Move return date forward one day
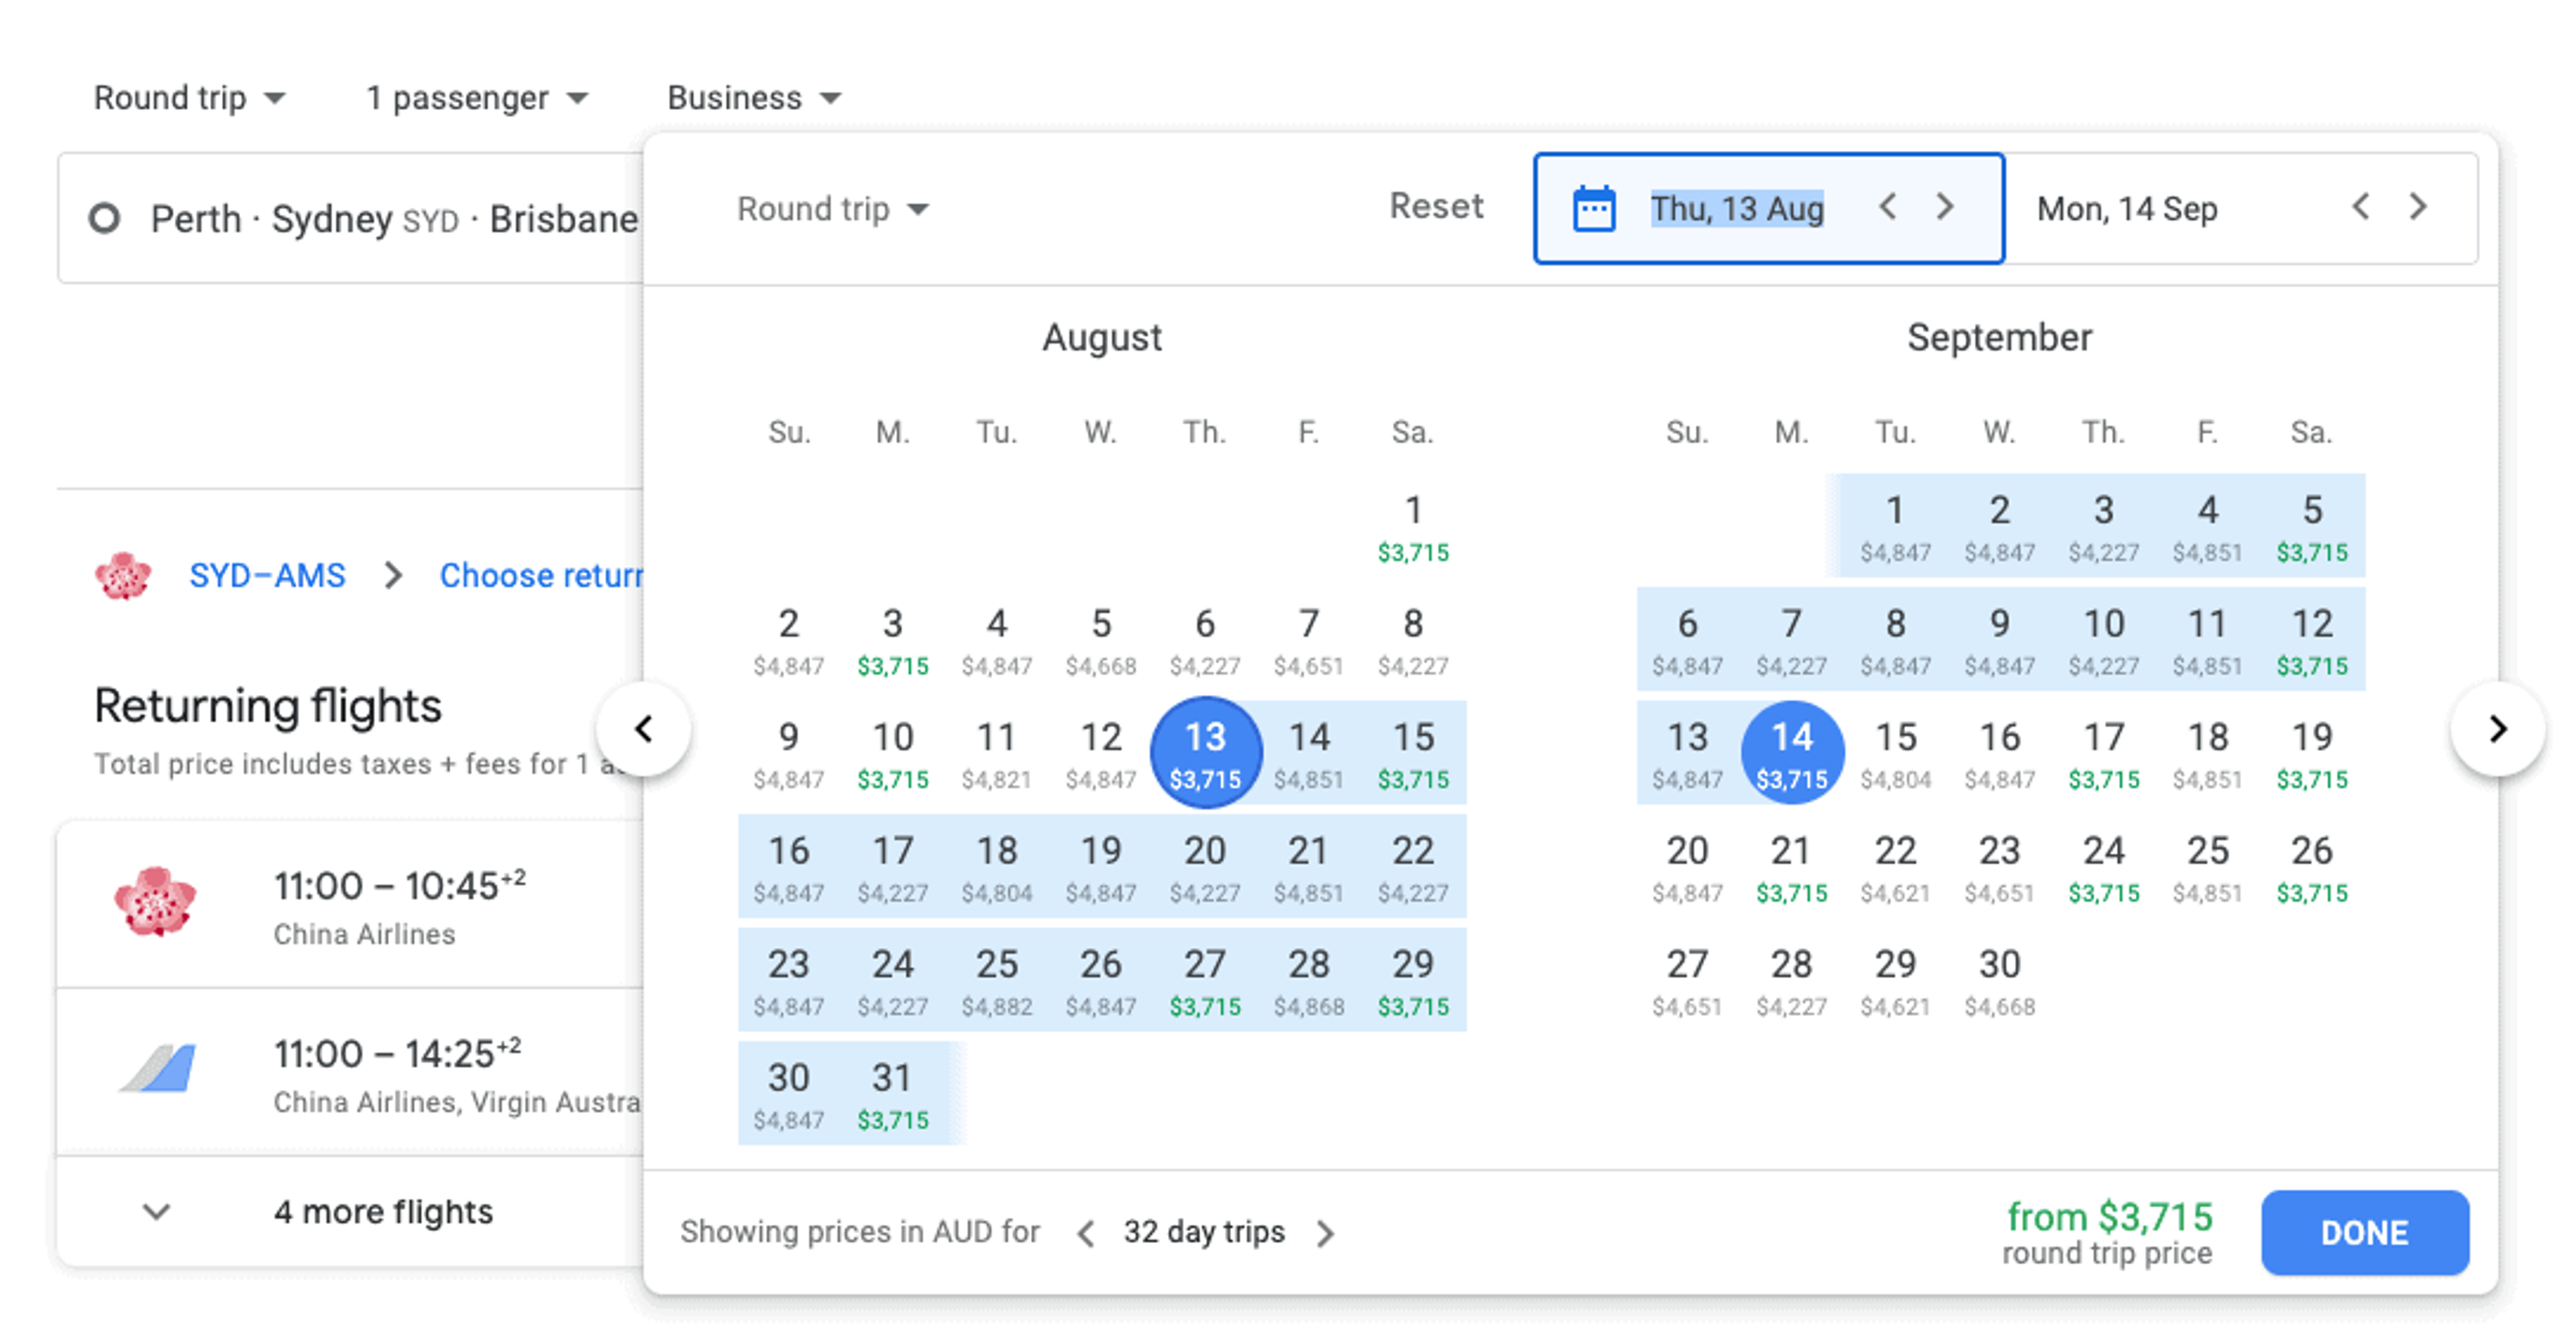The width and height of the screenshot is (2576, 1341). tap(2418, 207)
